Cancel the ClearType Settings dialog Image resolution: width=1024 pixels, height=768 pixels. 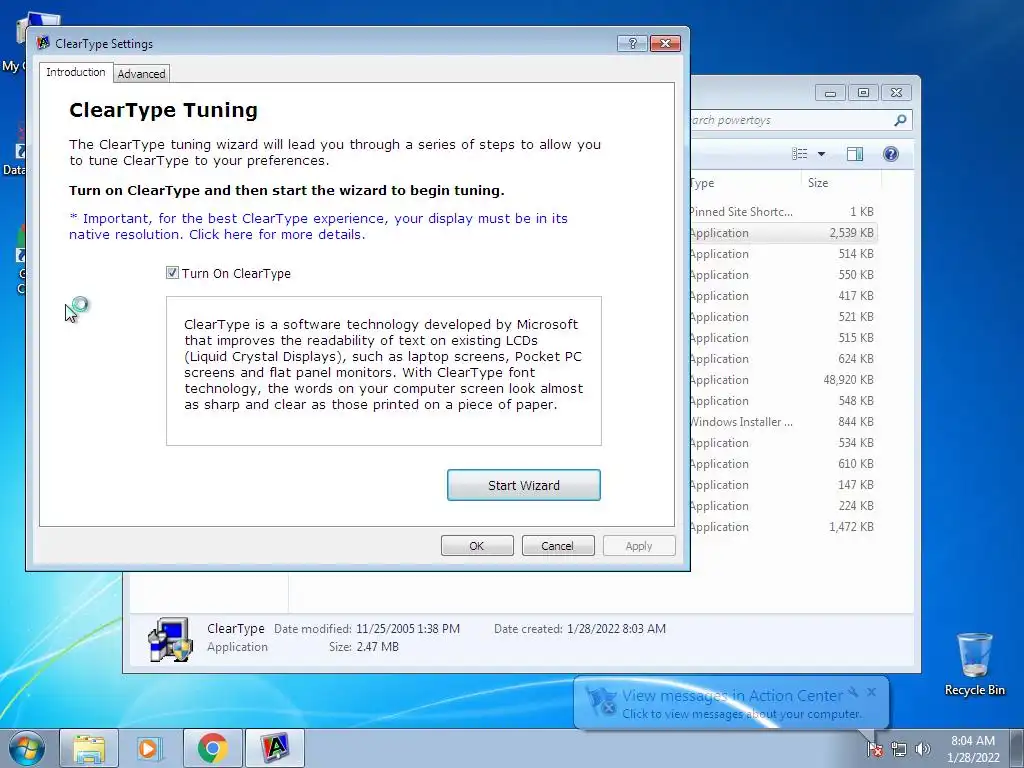pyautogui.click(x=558, y=546)
